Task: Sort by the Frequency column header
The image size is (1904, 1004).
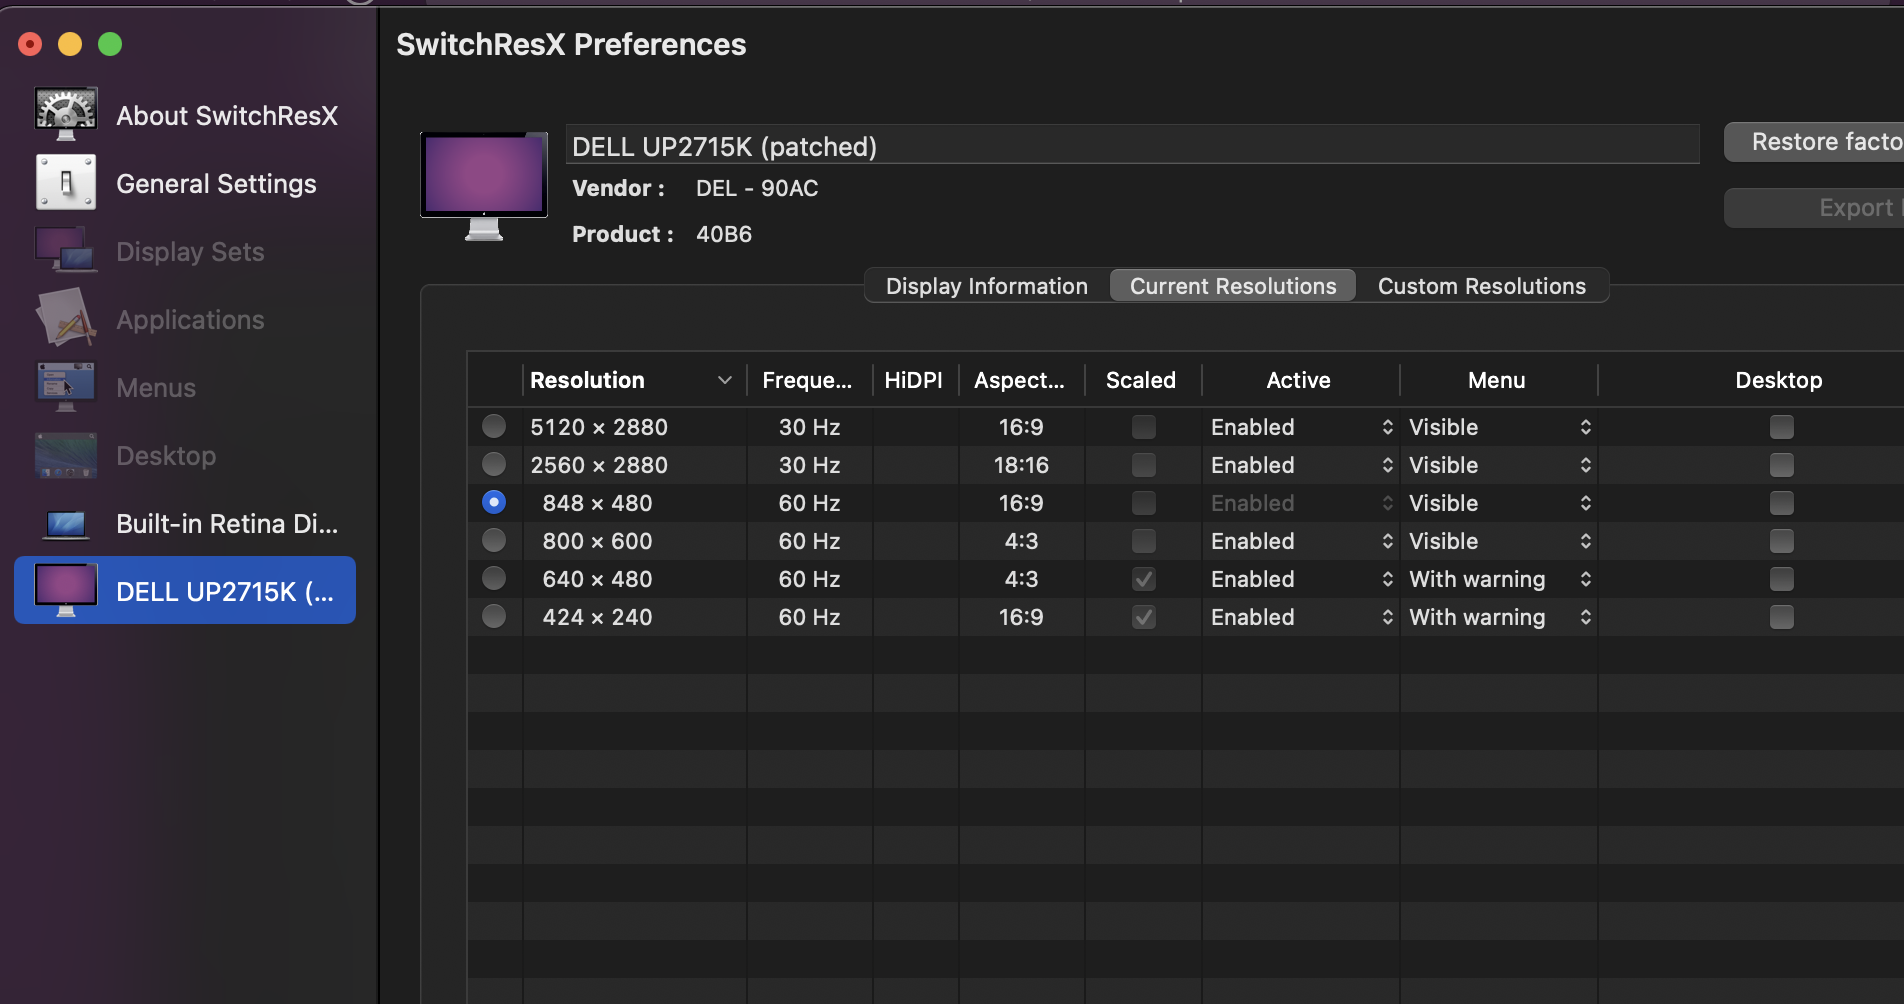Action: click(808, 380)
